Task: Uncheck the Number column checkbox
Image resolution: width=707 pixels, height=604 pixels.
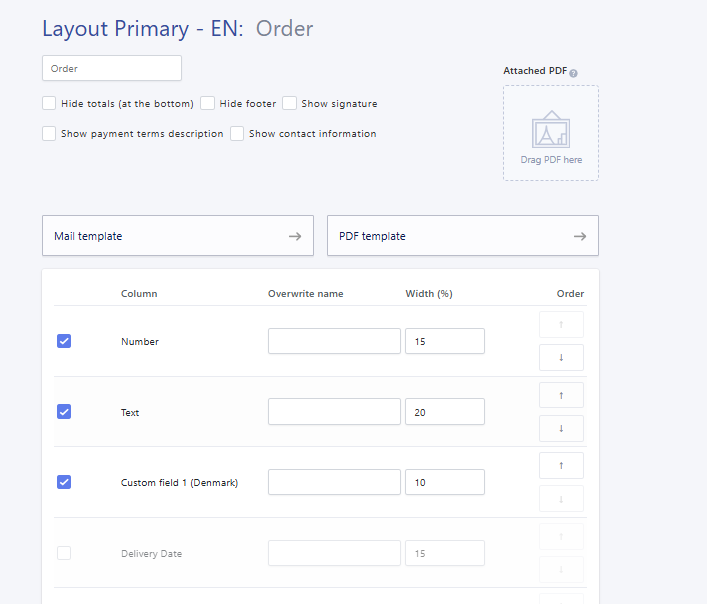Action: [64, 341]
